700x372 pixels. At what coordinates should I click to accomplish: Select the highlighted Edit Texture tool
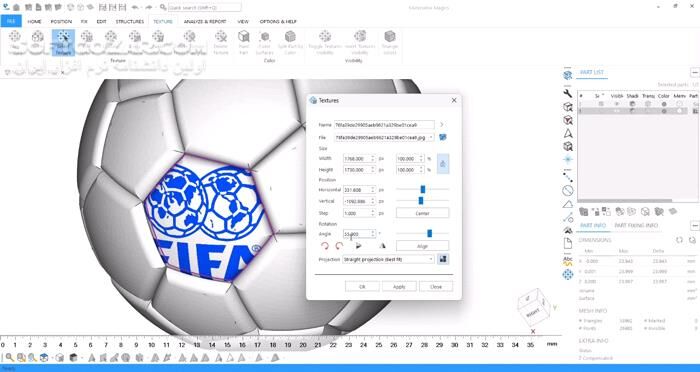click(x=63, y=42)
